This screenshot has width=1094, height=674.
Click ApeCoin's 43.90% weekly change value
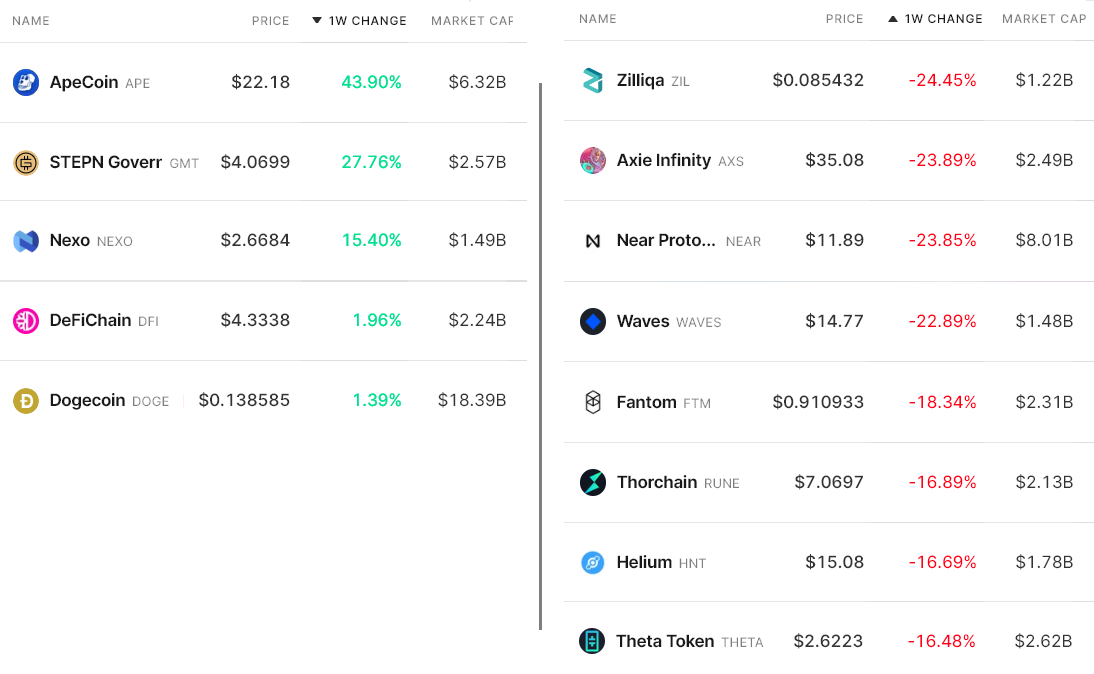(x=371, y=82)
